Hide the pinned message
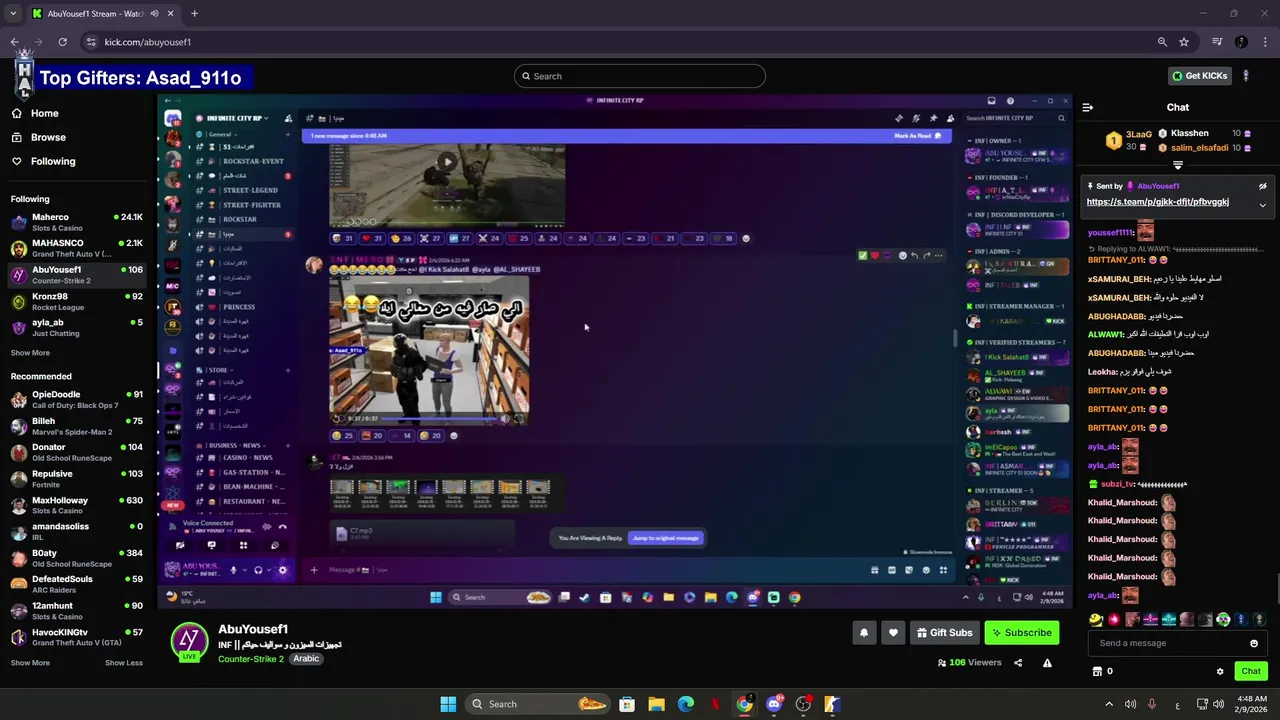This screenshot has width=1280, height=720. [1262, 186]
